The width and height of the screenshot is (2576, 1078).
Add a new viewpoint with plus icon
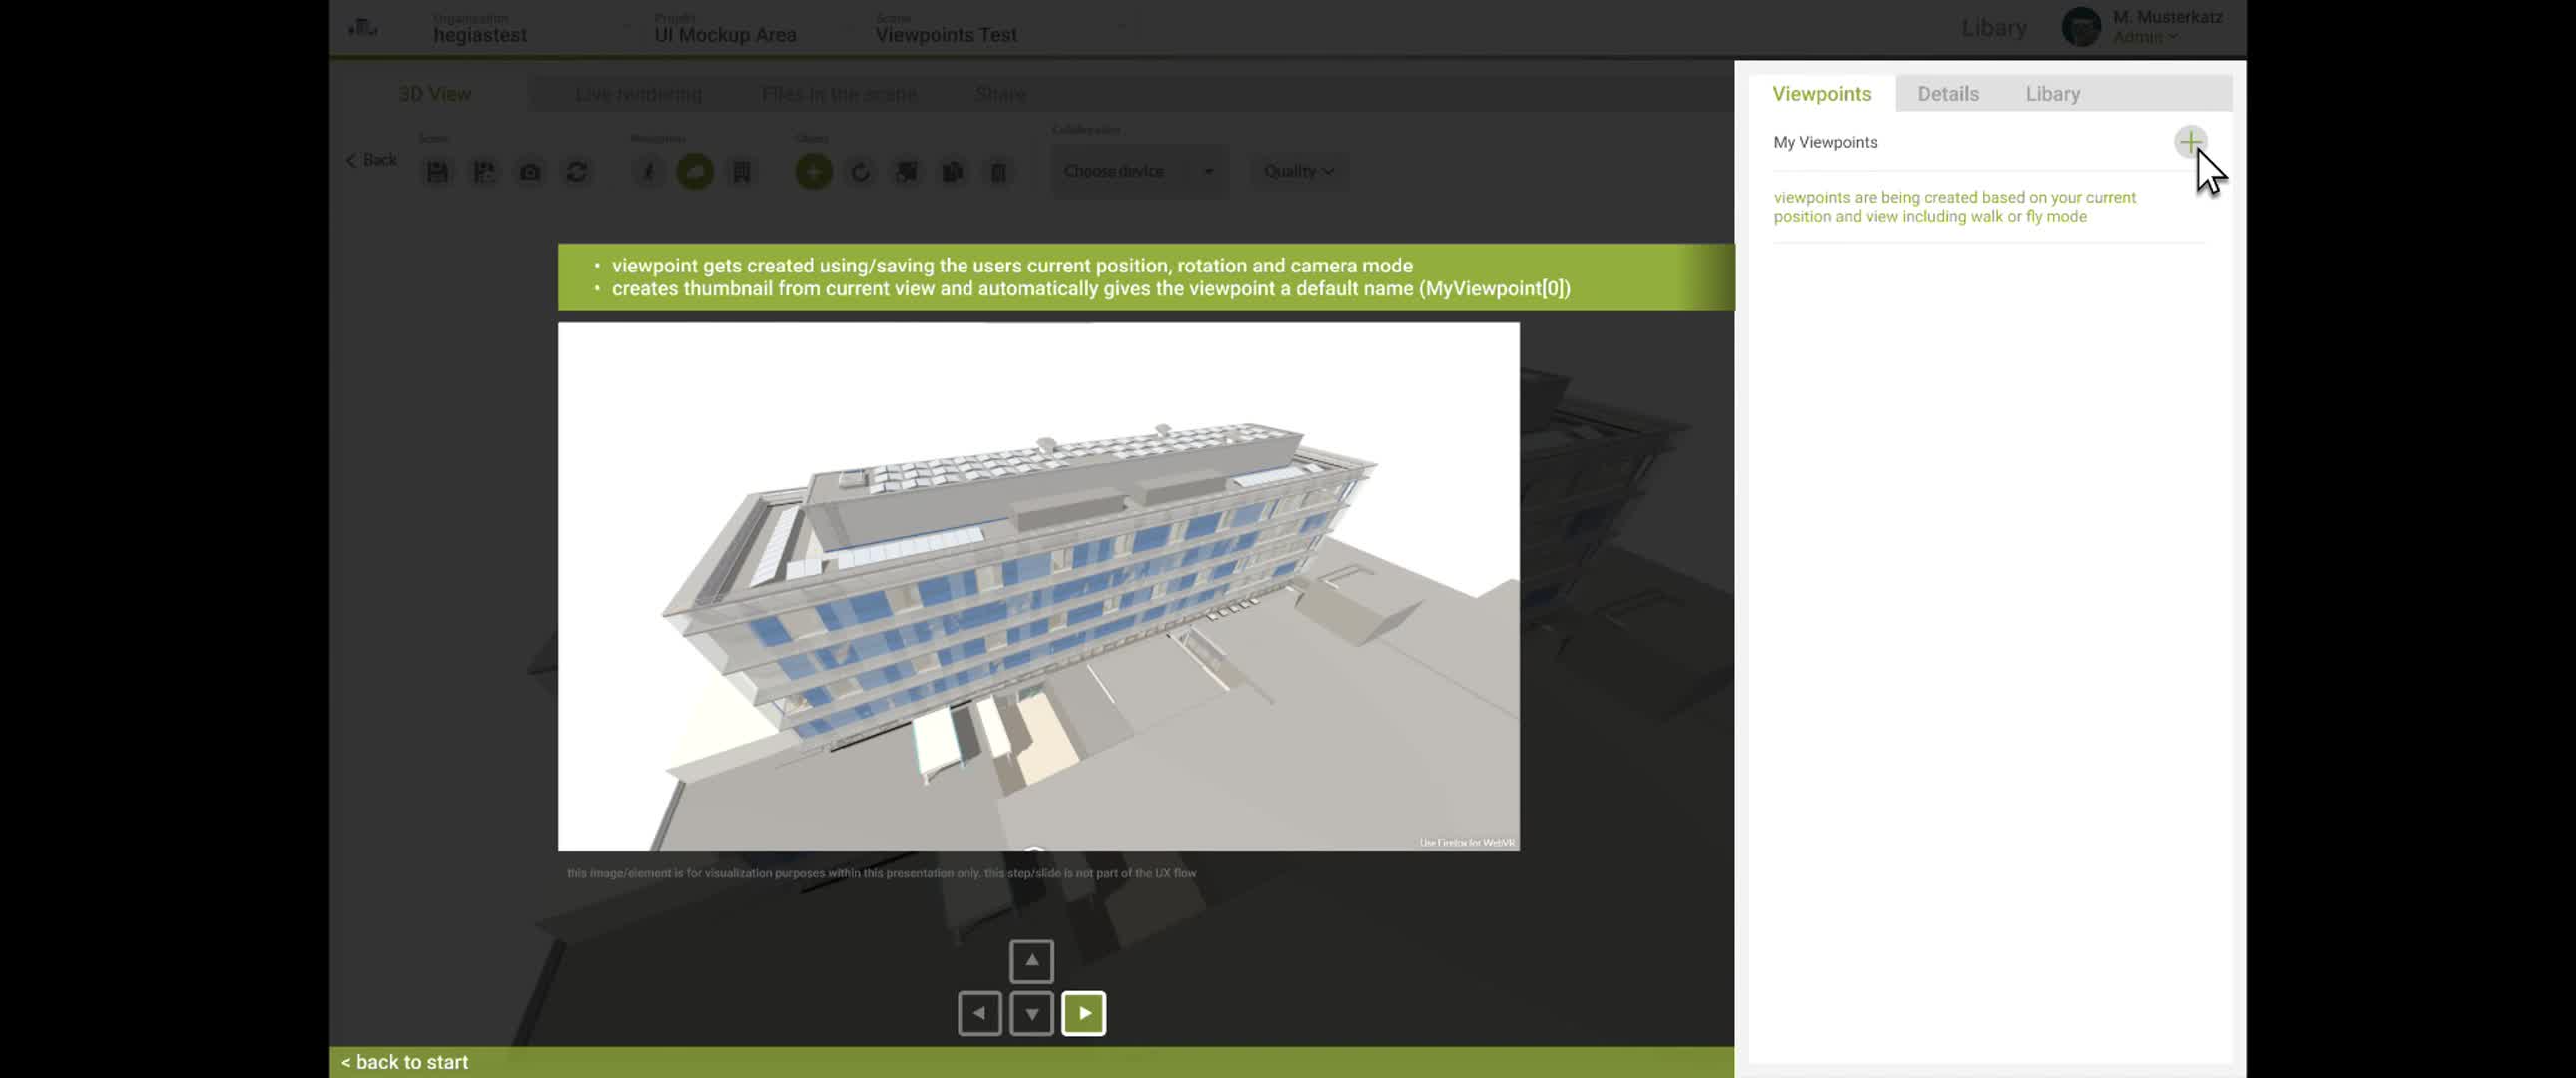[2189, 142]
